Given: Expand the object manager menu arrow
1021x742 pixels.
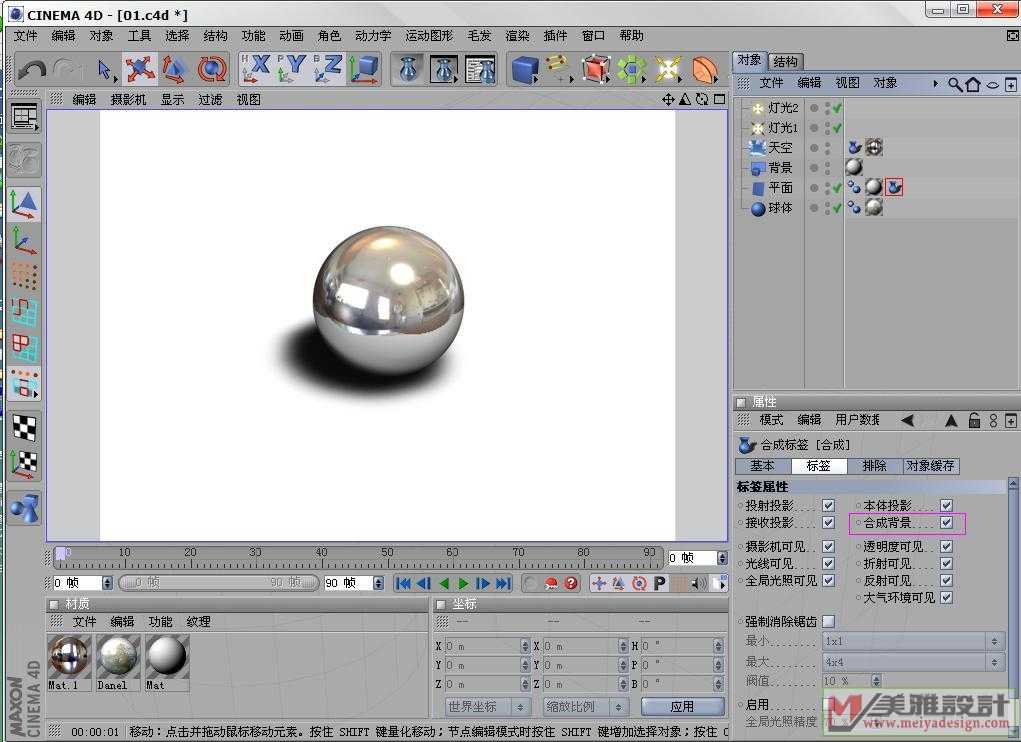Looking at the screenshot, I should click(x=936, y=84).
